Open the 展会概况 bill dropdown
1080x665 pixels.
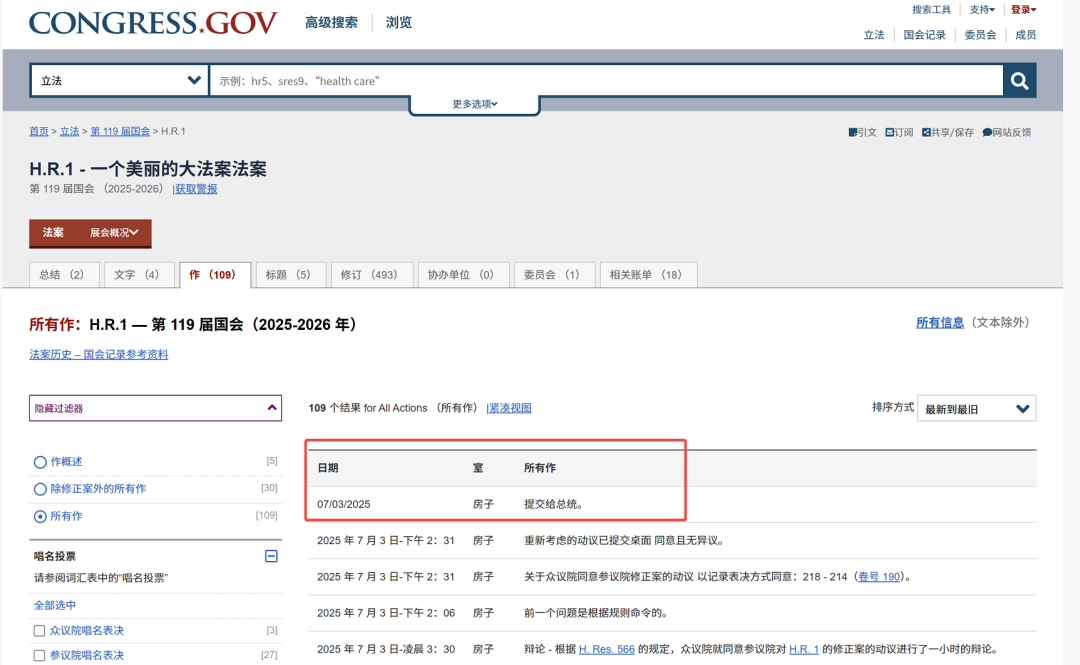pos(114,233)
